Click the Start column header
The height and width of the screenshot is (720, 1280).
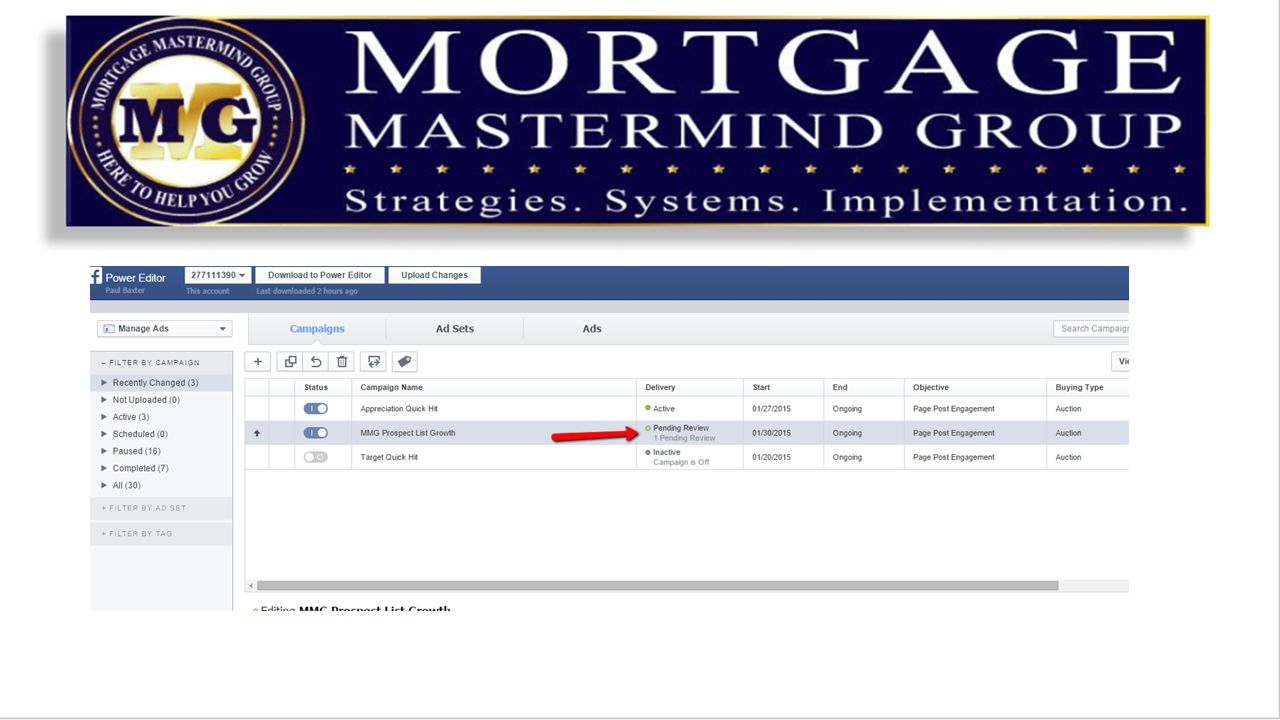761,387
